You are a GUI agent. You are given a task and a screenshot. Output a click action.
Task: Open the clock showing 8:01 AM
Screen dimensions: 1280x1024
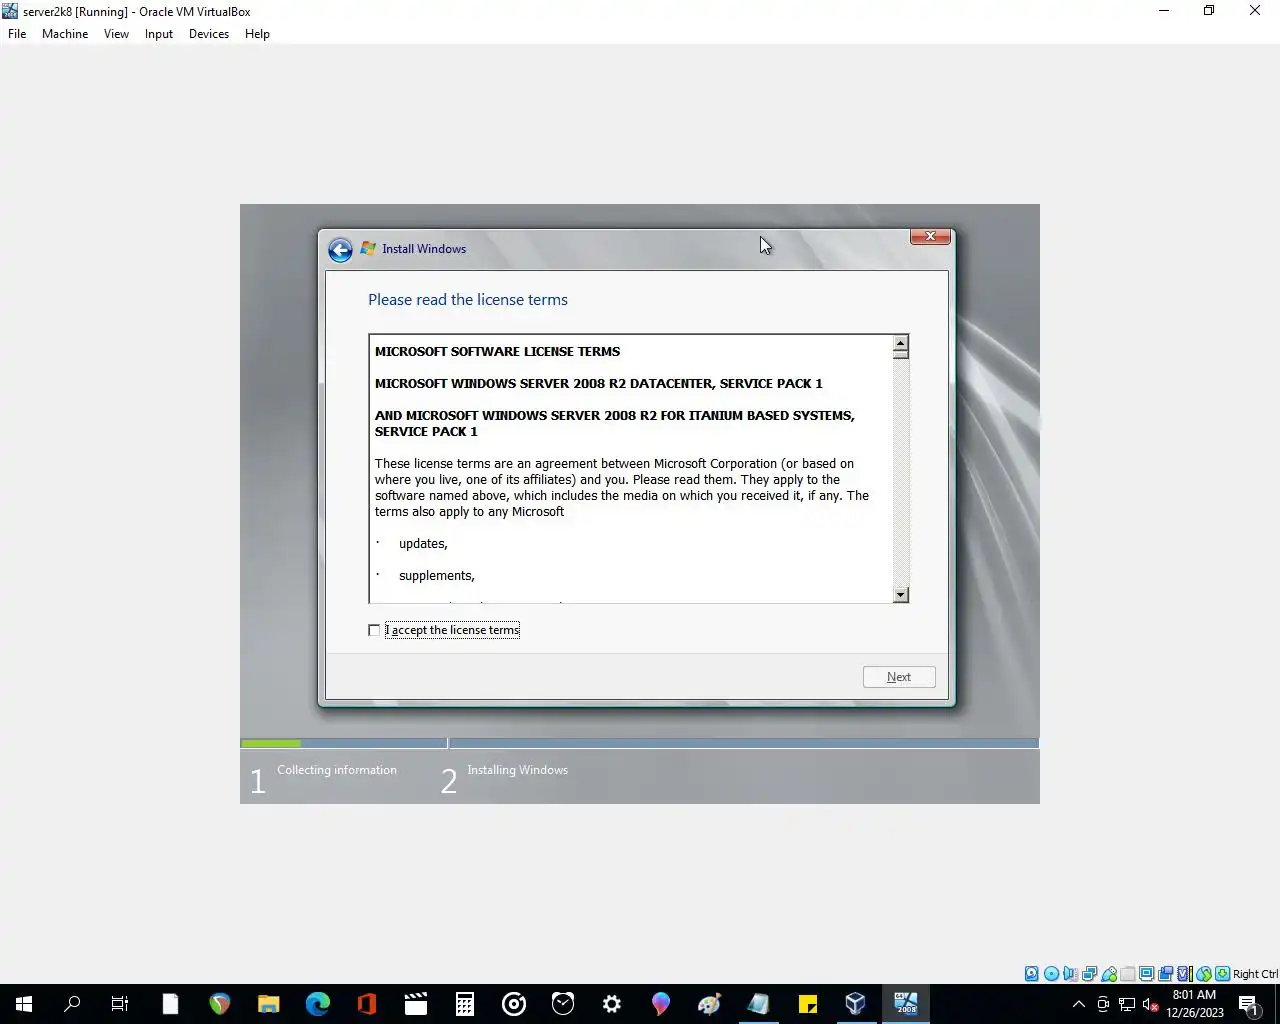coord(1195,1004)
